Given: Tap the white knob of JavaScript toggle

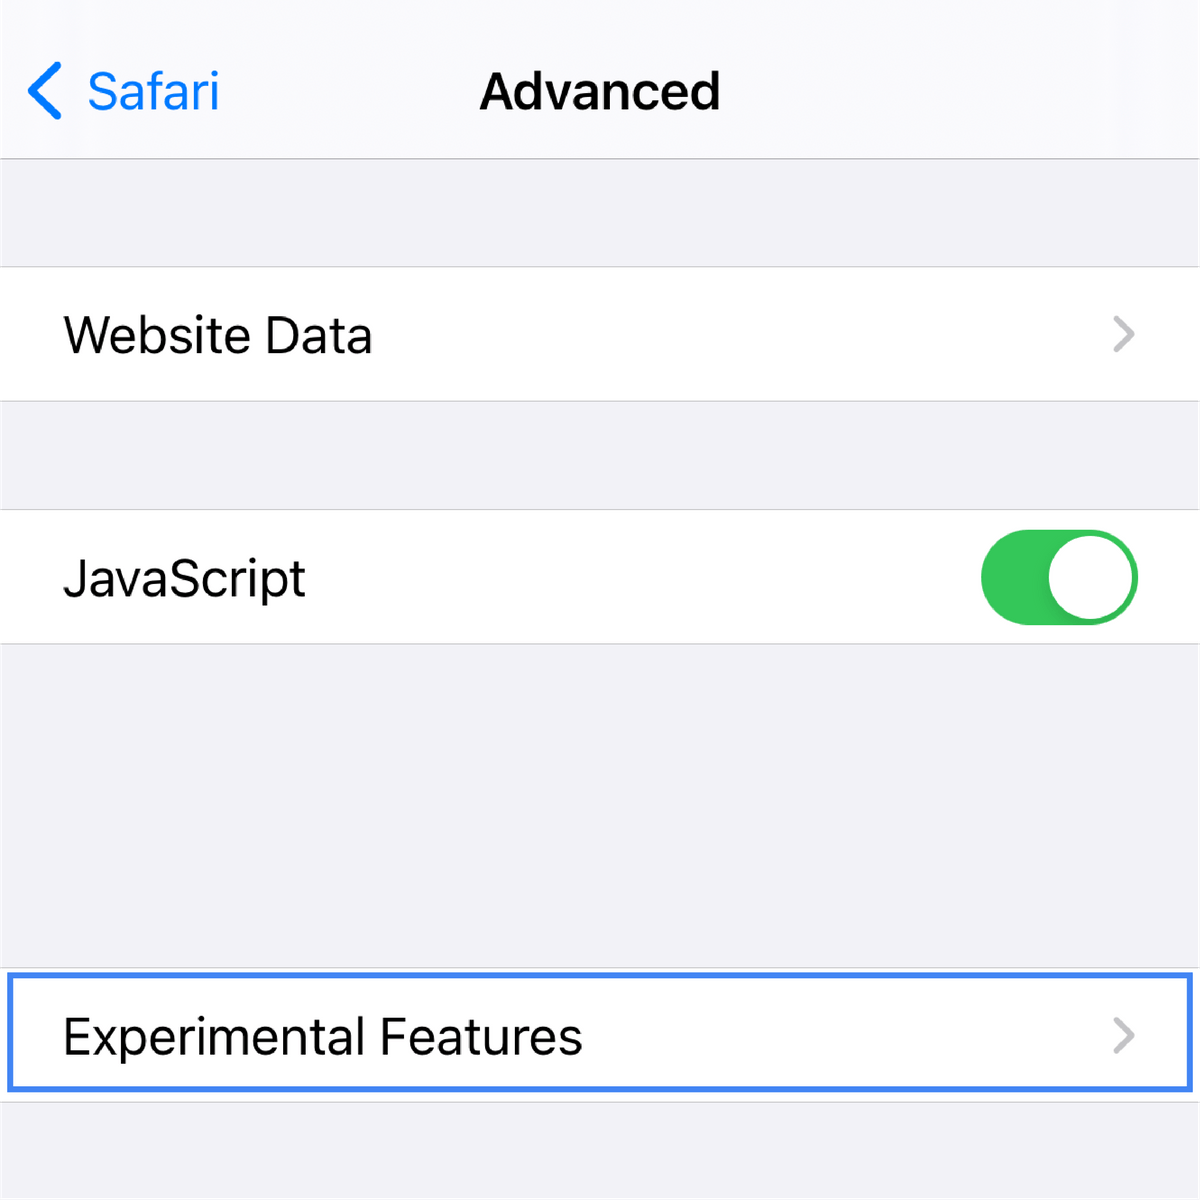Looking at the screenshot, I should click(1091, 578).
